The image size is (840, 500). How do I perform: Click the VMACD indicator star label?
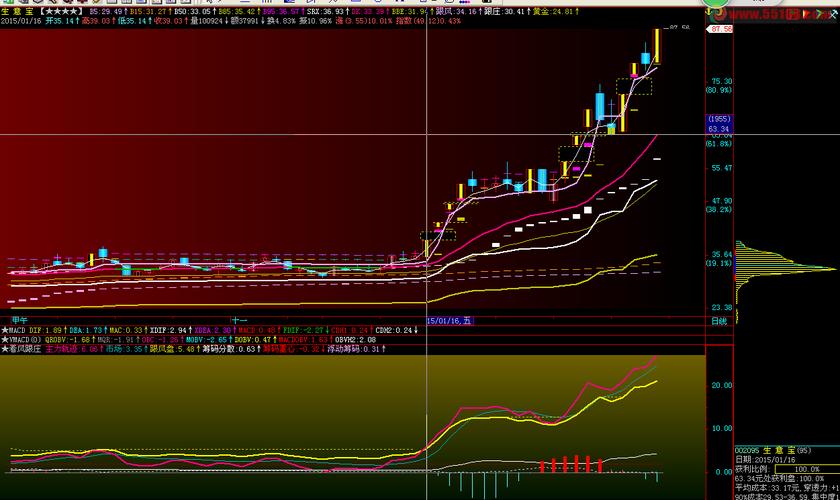pos(20,339)
